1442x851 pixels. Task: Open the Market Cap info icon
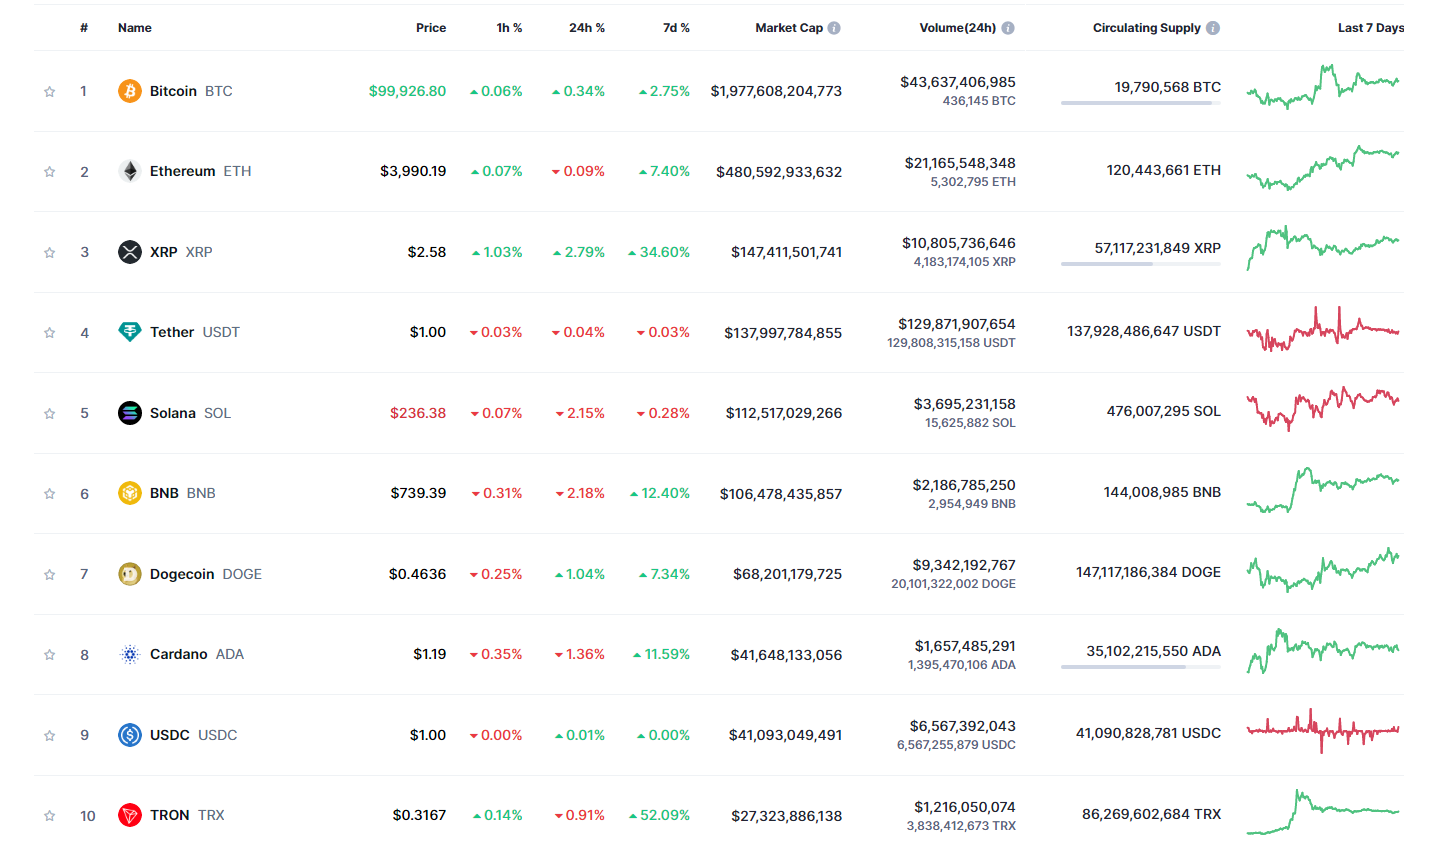[x=834, y=28]
